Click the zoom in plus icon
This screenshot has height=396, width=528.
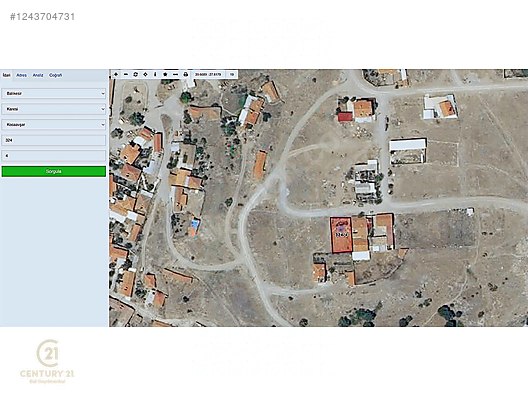(x=116, y=74)
